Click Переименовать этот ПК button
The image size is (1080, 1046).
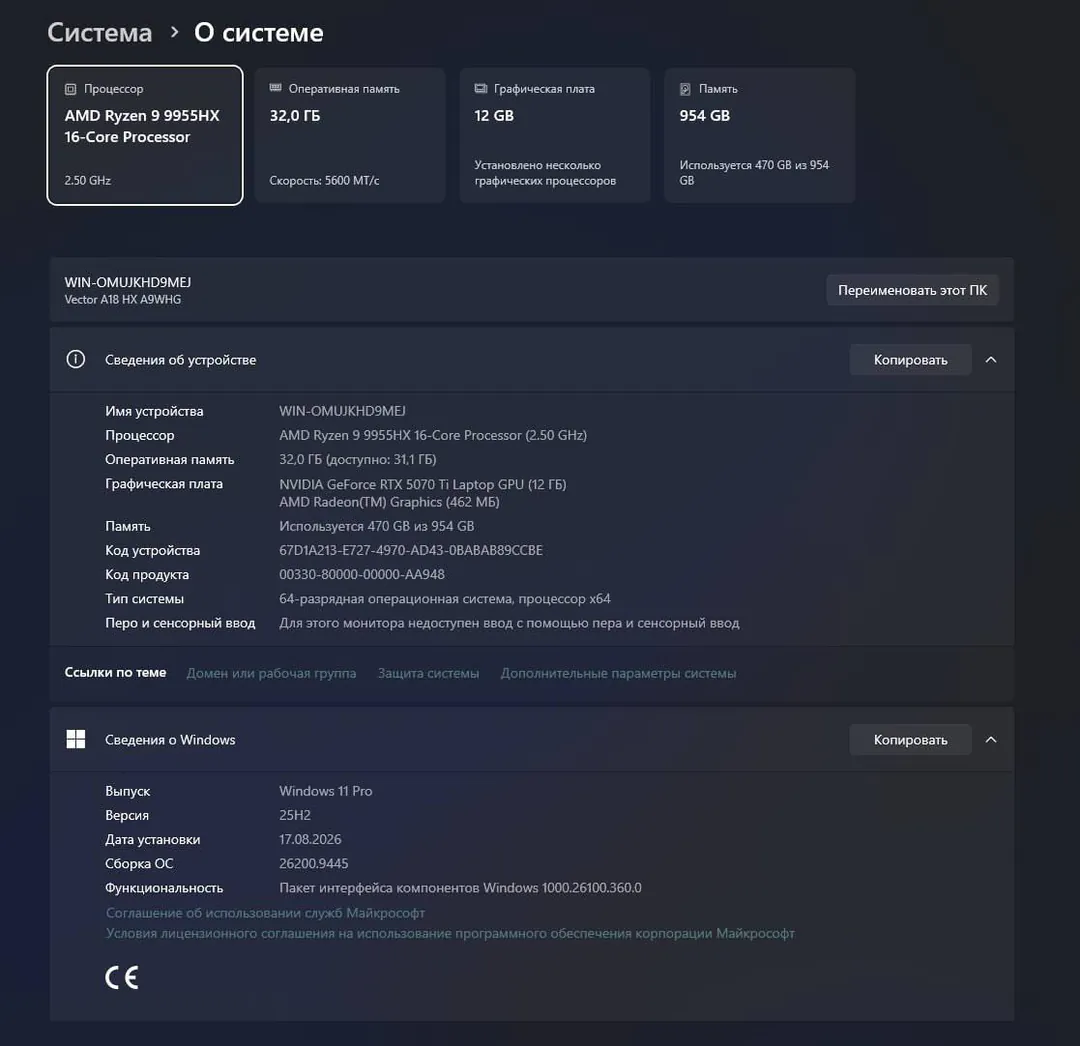(x=912, y=290)
